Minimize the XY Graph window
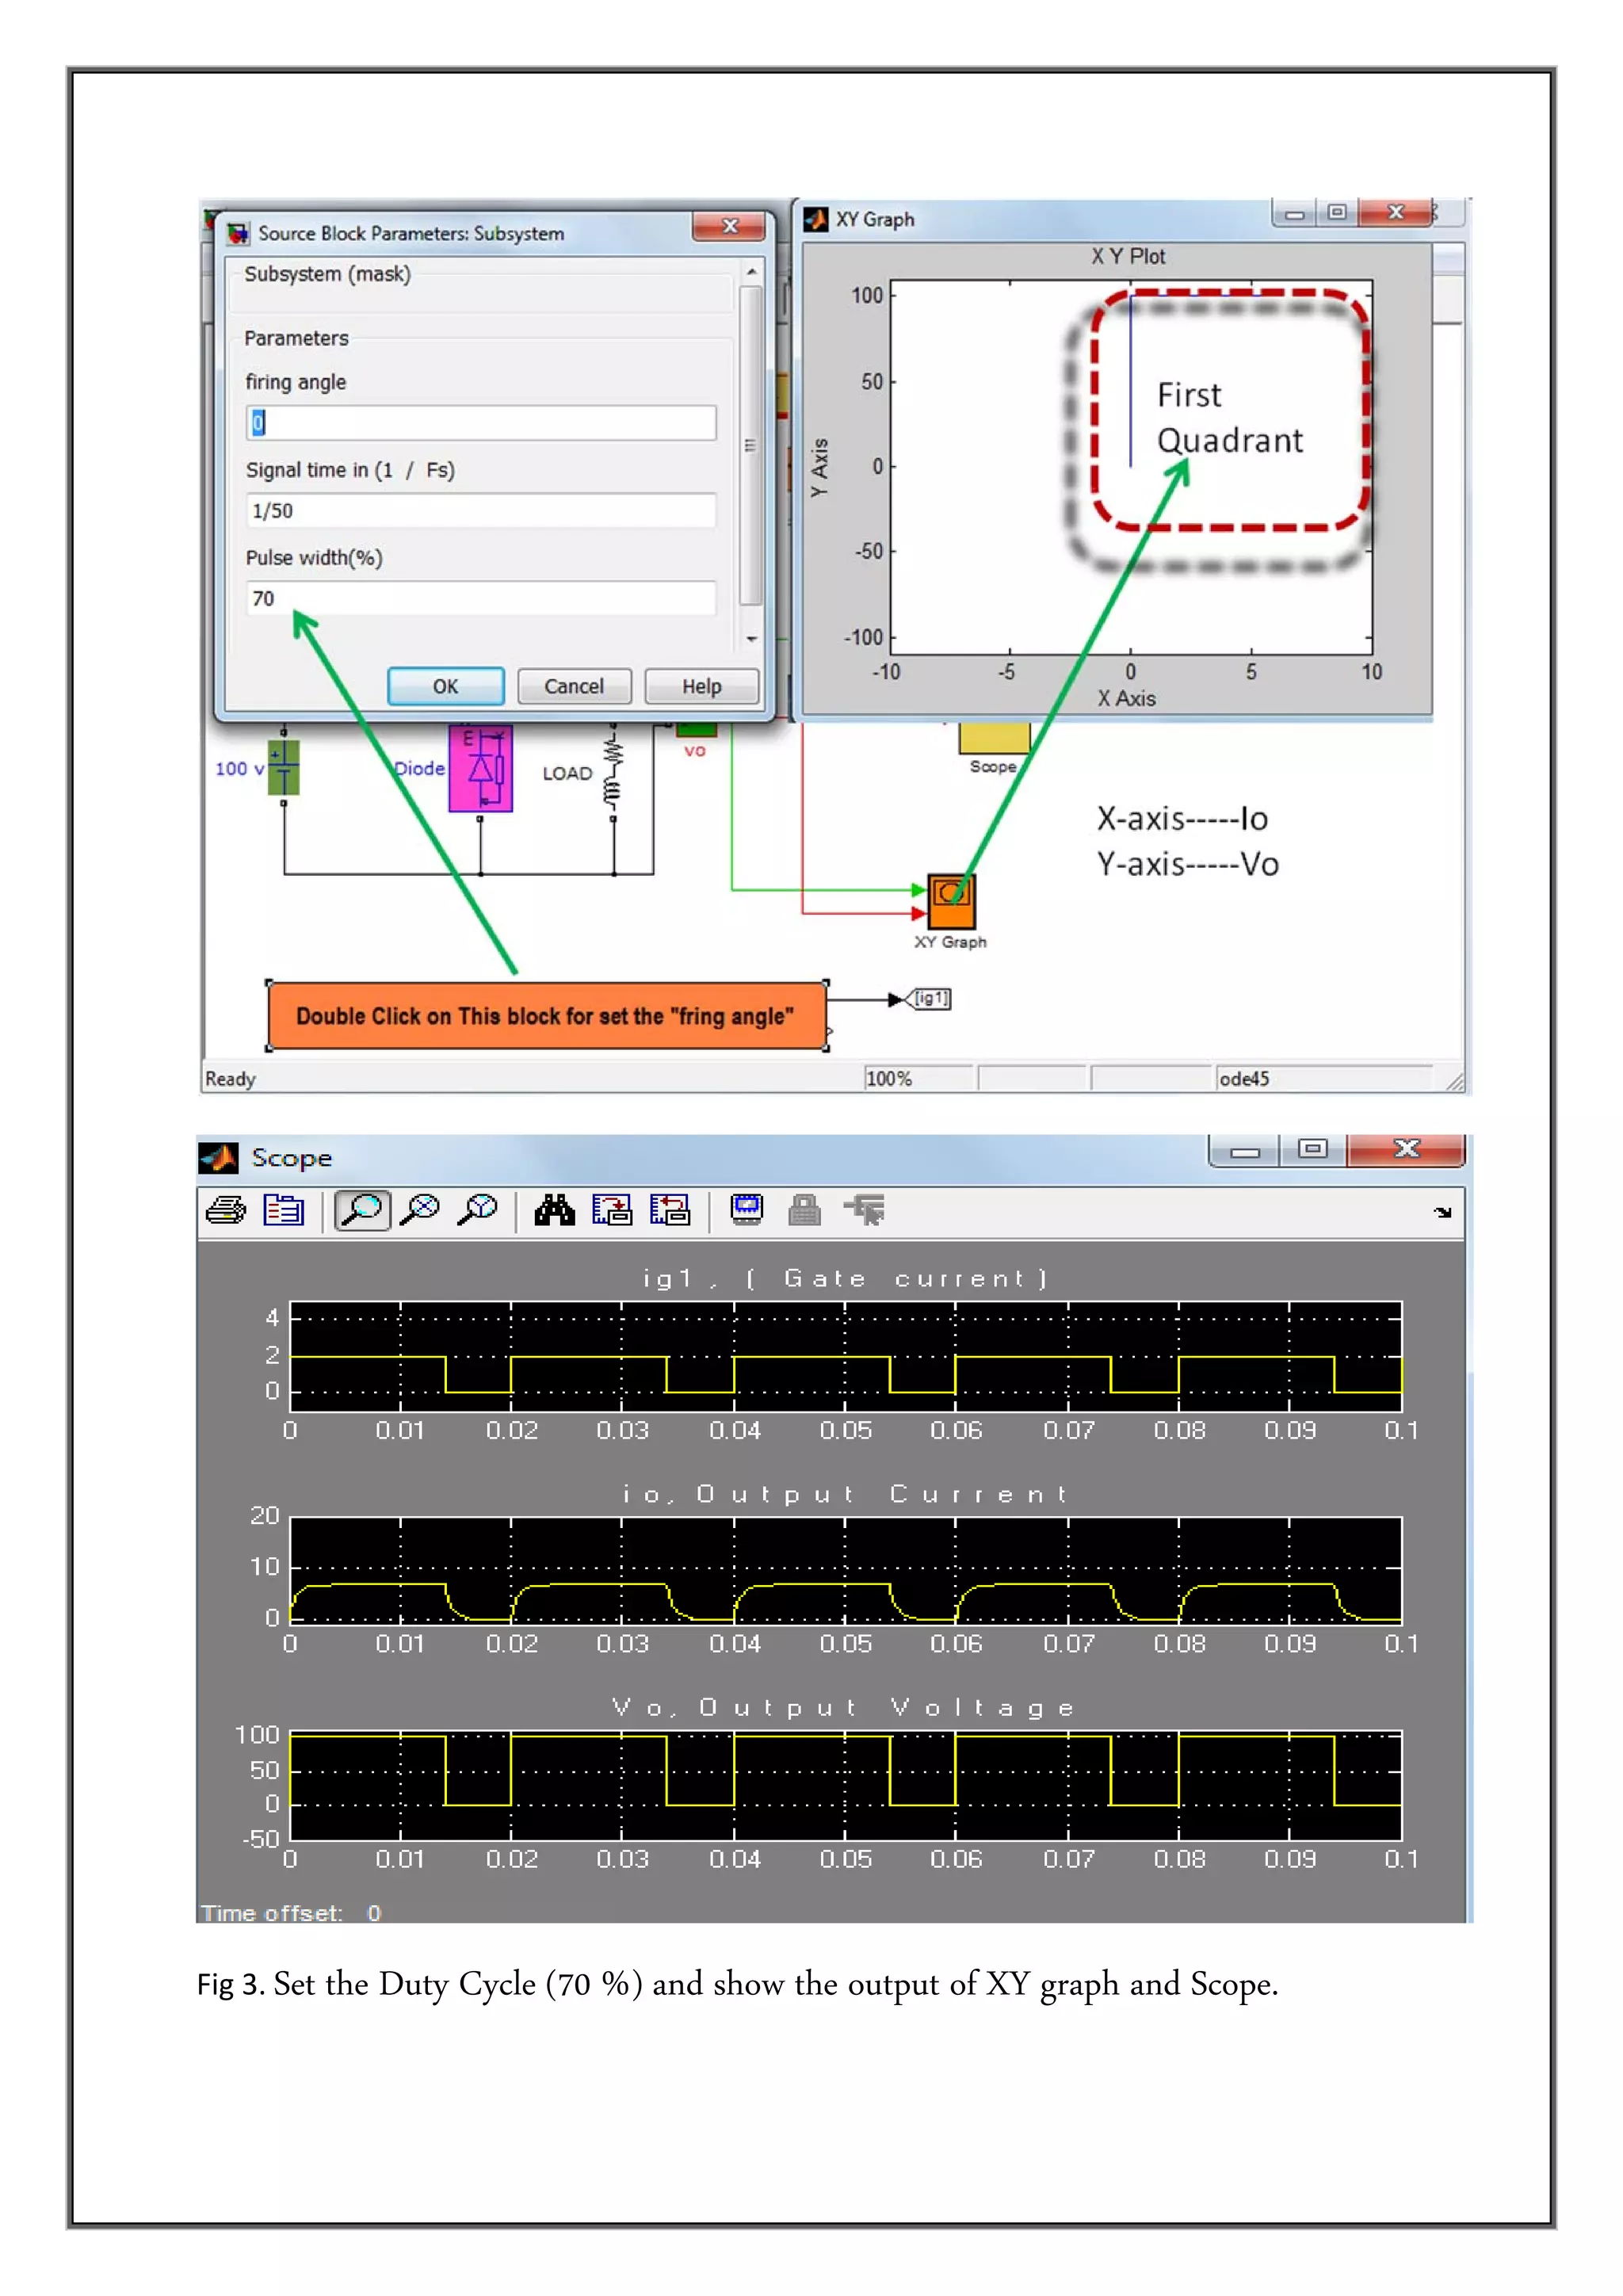 tap(1294, 213)
